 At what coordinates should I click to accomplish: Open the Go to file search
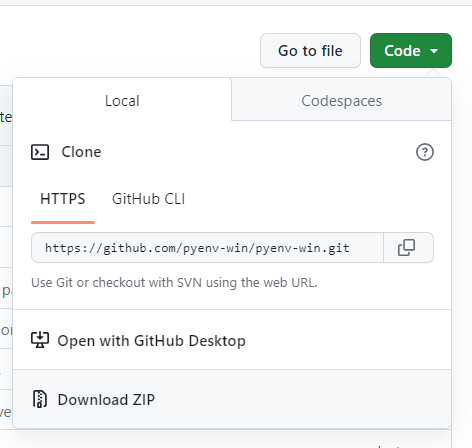310,51
